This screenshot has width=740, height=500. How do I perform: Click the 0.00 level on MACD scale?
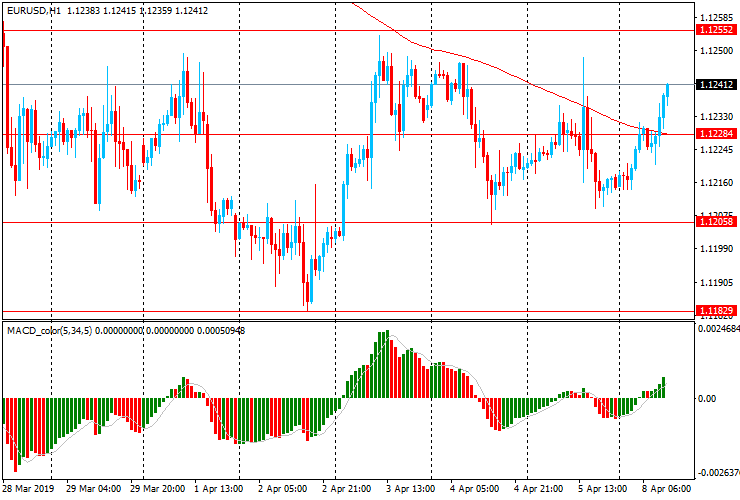707,398
